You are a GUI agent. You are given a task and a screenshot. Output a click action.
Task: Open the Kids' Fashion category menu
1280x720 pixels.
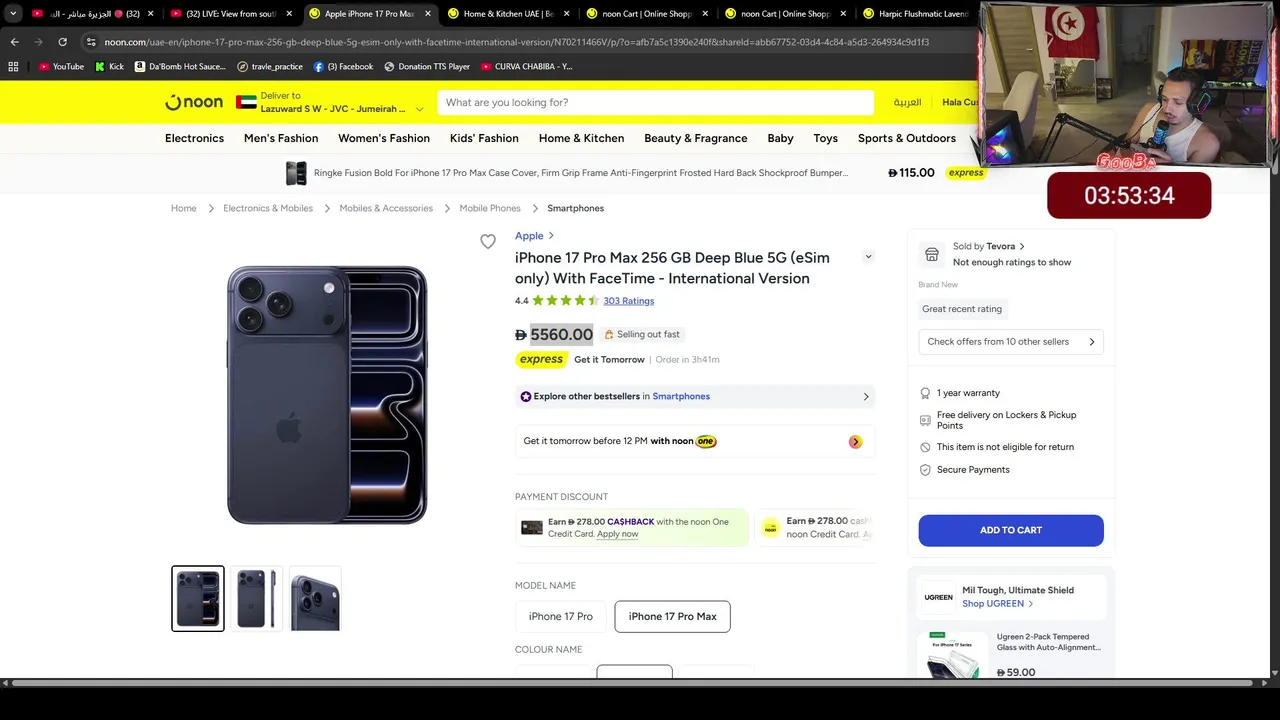pyautogui.click(x=484, y=138)
